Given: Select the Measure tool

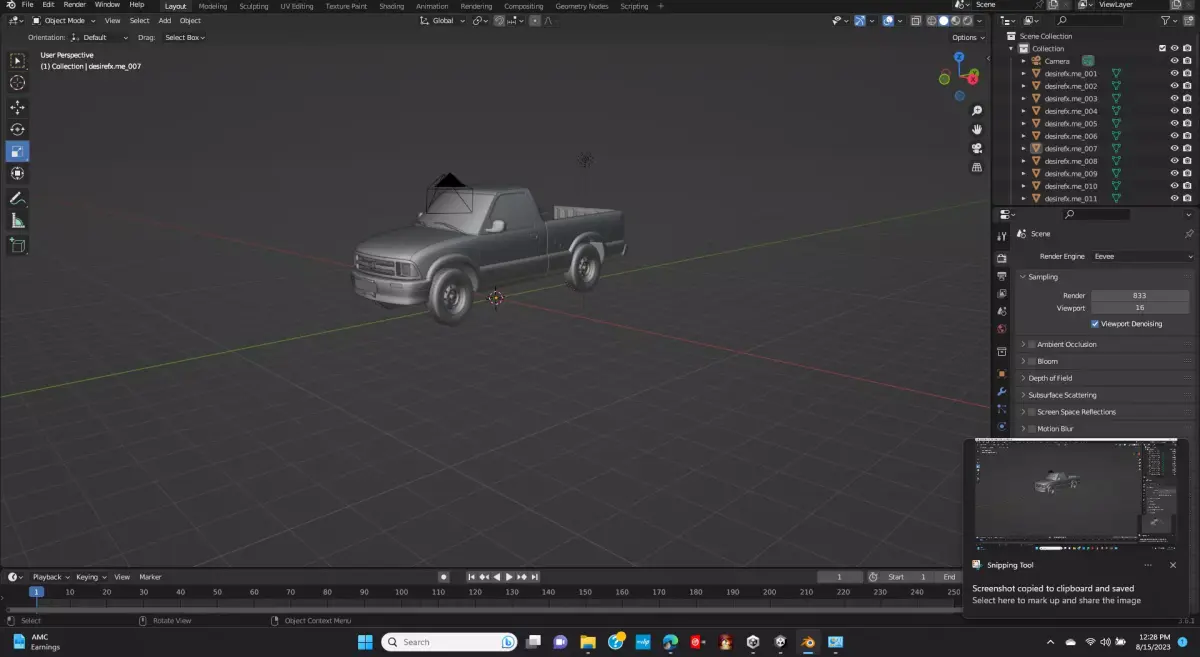Looking at the screenshot, I should [17, 220].
